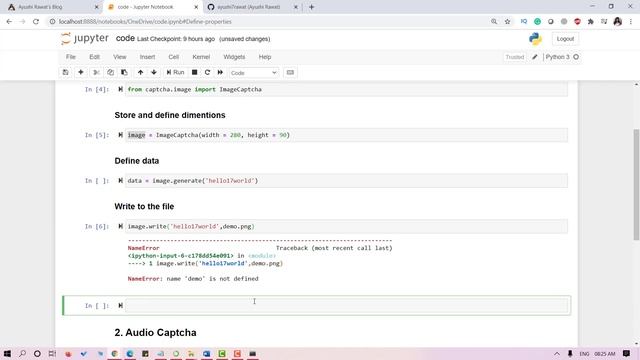Open the Widgets menu
This screenshot has width=640, height=360.
[234, 57]
